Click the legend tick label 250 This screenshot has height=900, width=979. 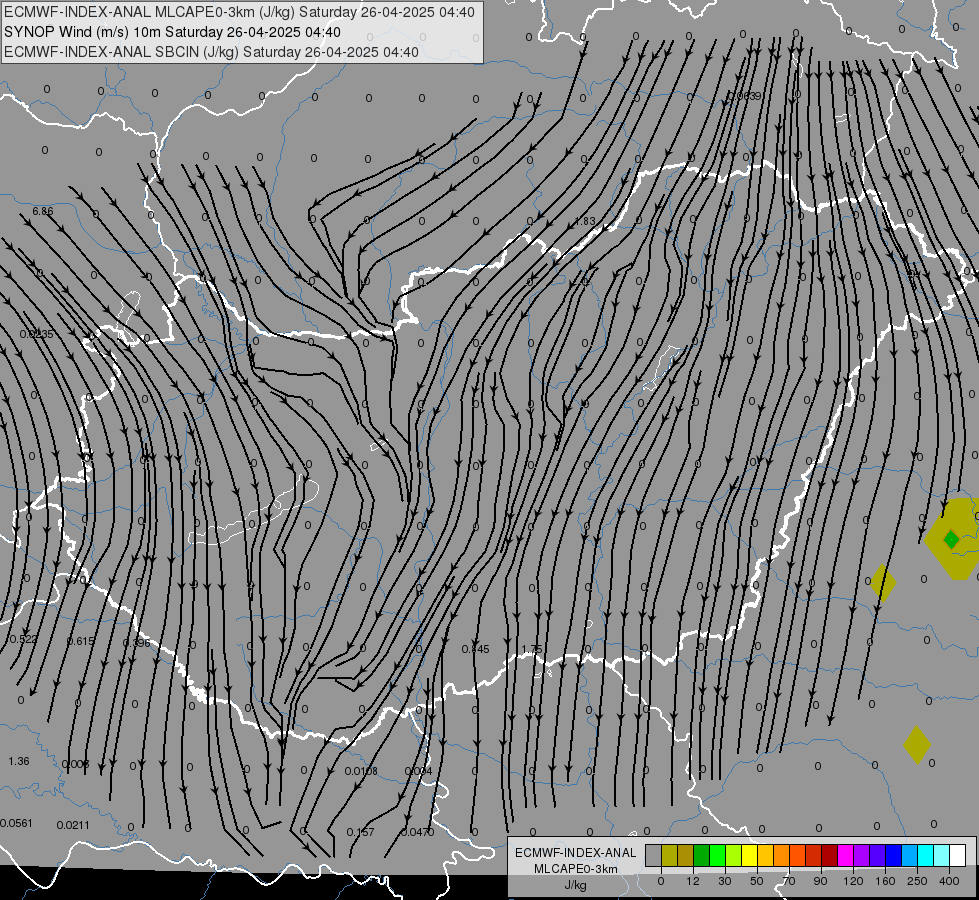click(x=917, y=881)
